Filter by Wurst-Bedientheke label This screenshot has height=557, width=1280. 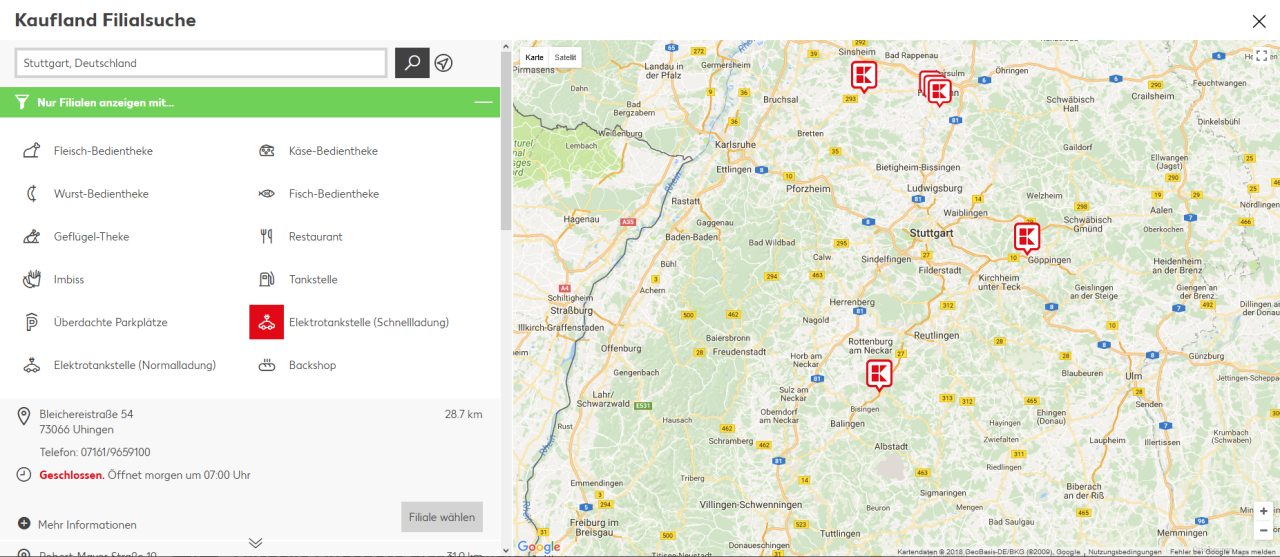101,194
